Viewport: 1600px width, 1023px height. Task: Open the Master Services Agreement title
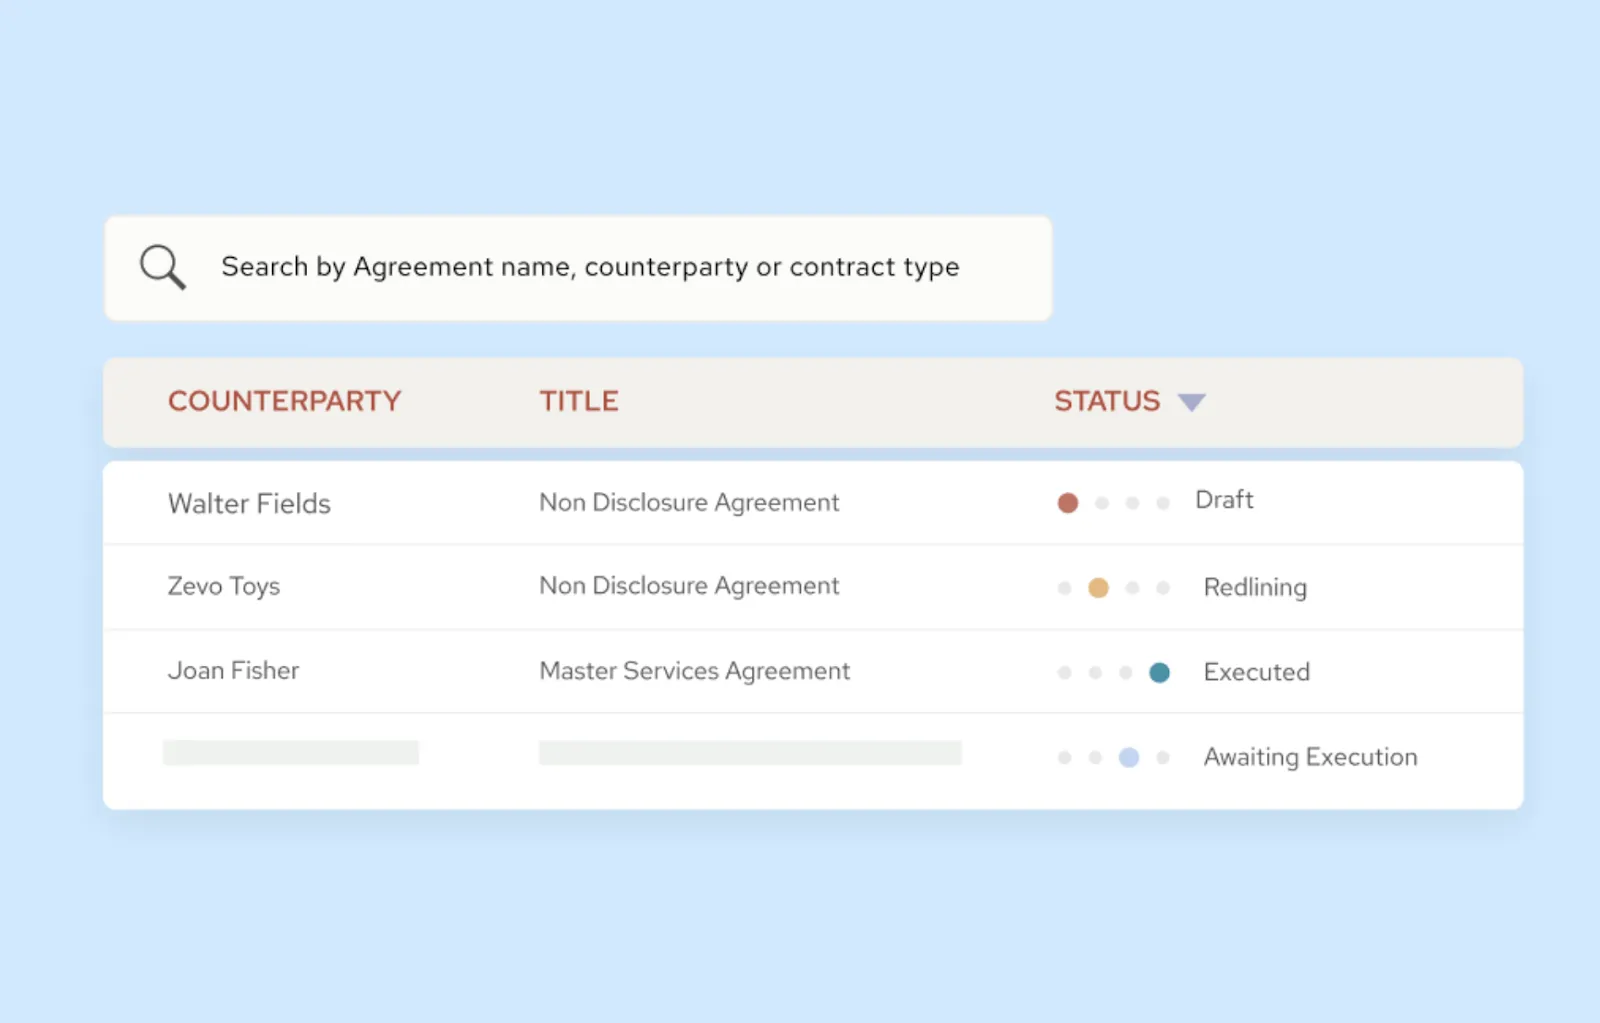click(694, 671)
